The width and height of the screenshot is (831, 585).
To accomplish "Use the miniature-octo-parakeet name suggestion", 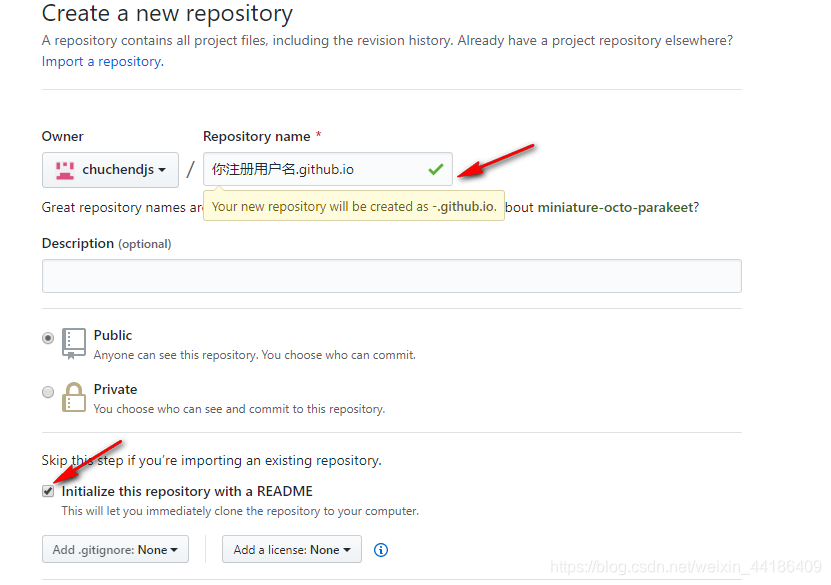I will pyautogui.click(x=615, y=207).
